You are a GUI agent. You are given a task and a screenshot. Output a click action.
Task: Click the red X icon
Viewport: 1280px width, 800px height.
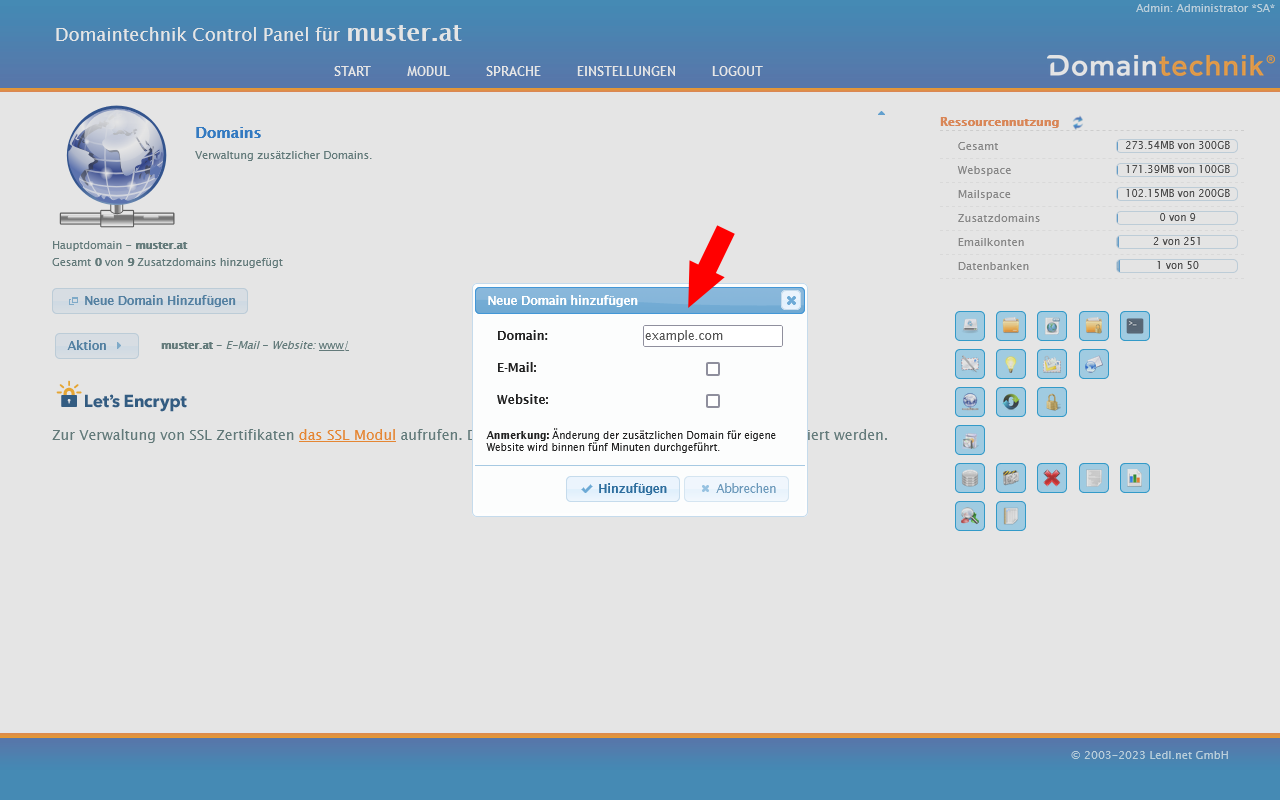pos(1051,478)
